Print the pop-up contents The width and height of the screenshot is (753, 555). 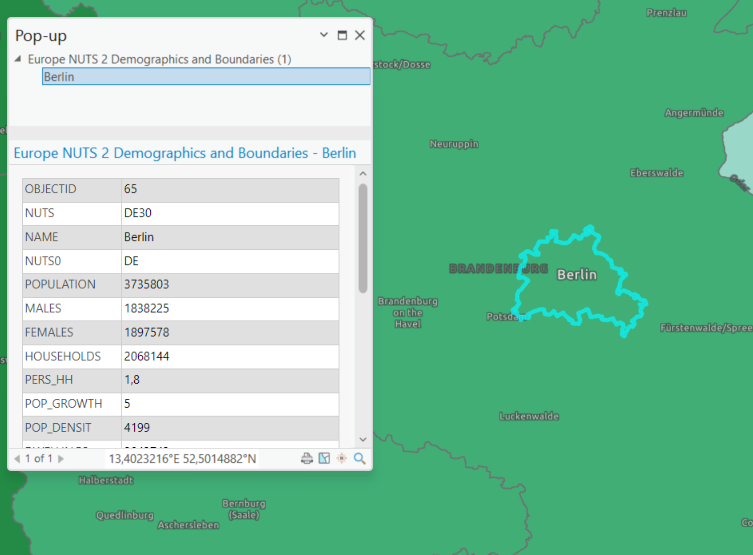(307, 458)
